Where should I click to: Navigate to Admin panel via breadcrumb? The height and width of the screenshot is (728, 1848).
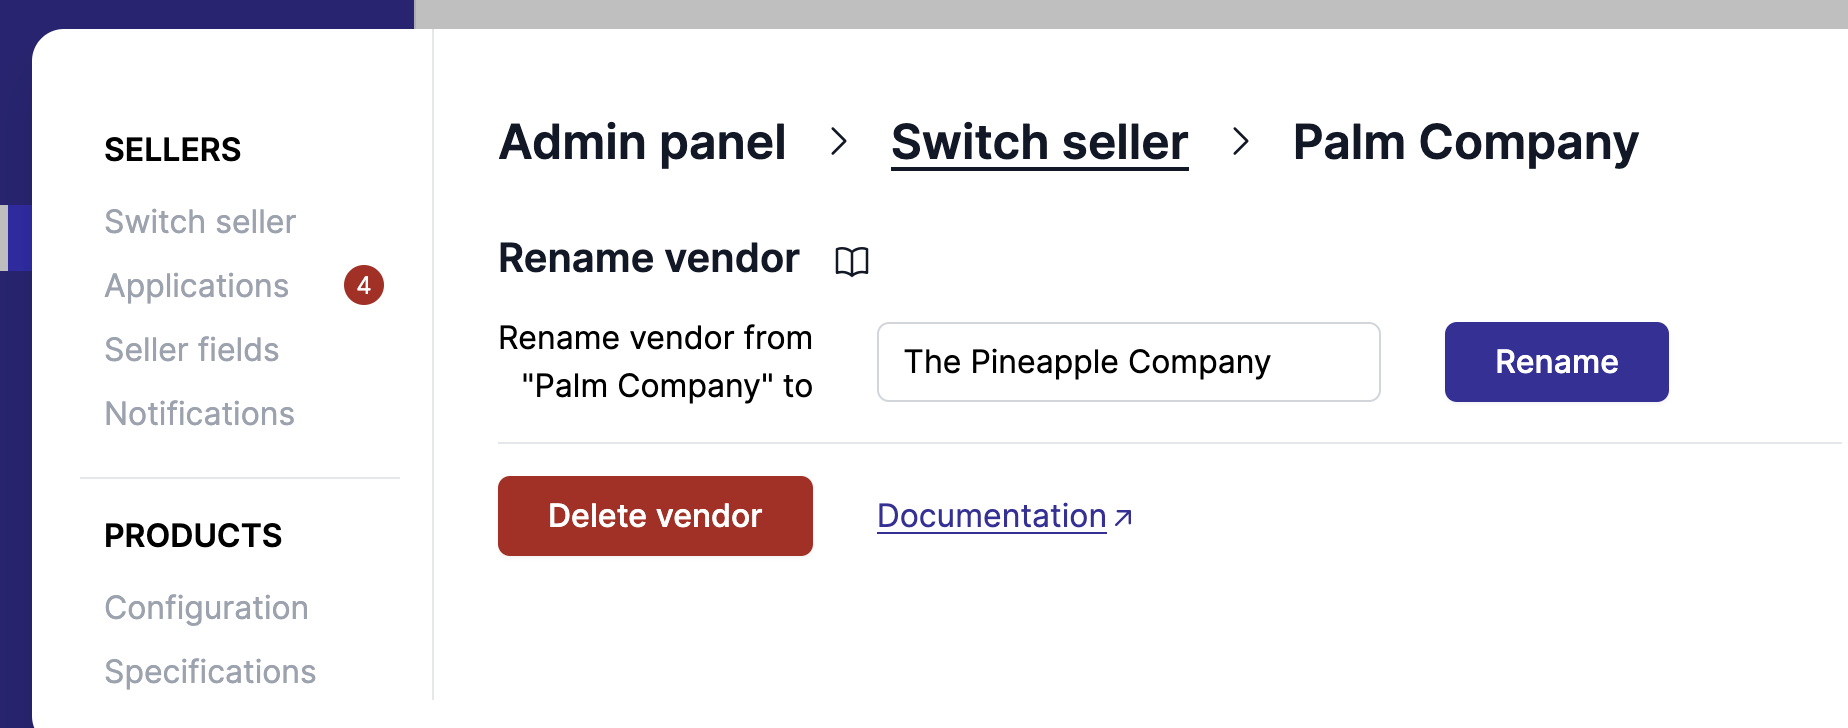click(x=642, y=142)
